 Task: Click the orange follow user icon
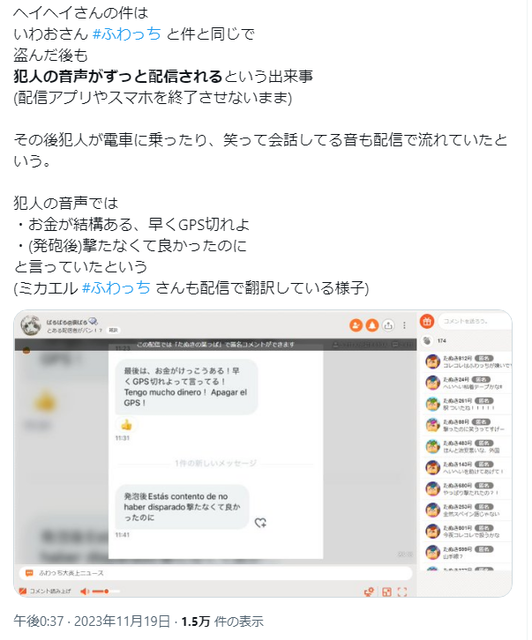pyautogui.click(x=356, y=325)
